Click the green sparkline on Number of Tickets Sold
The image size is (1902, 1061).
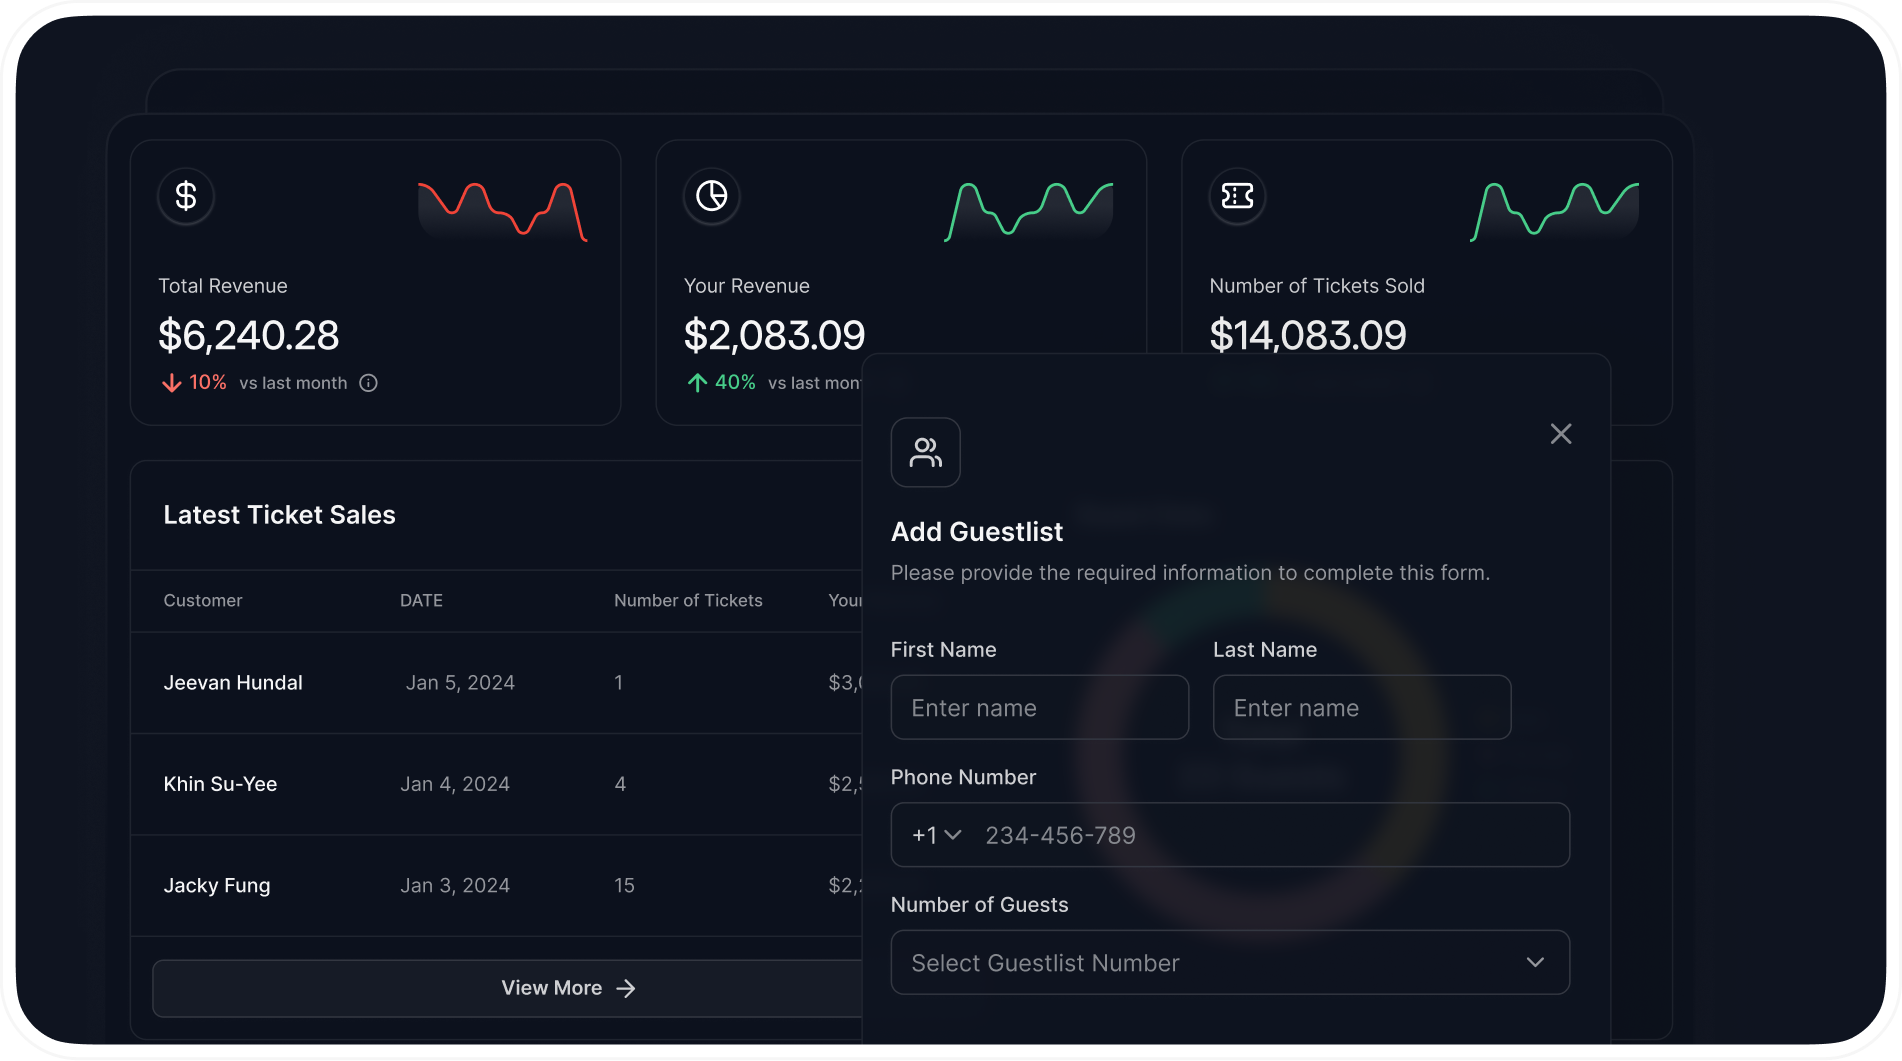1555,211
